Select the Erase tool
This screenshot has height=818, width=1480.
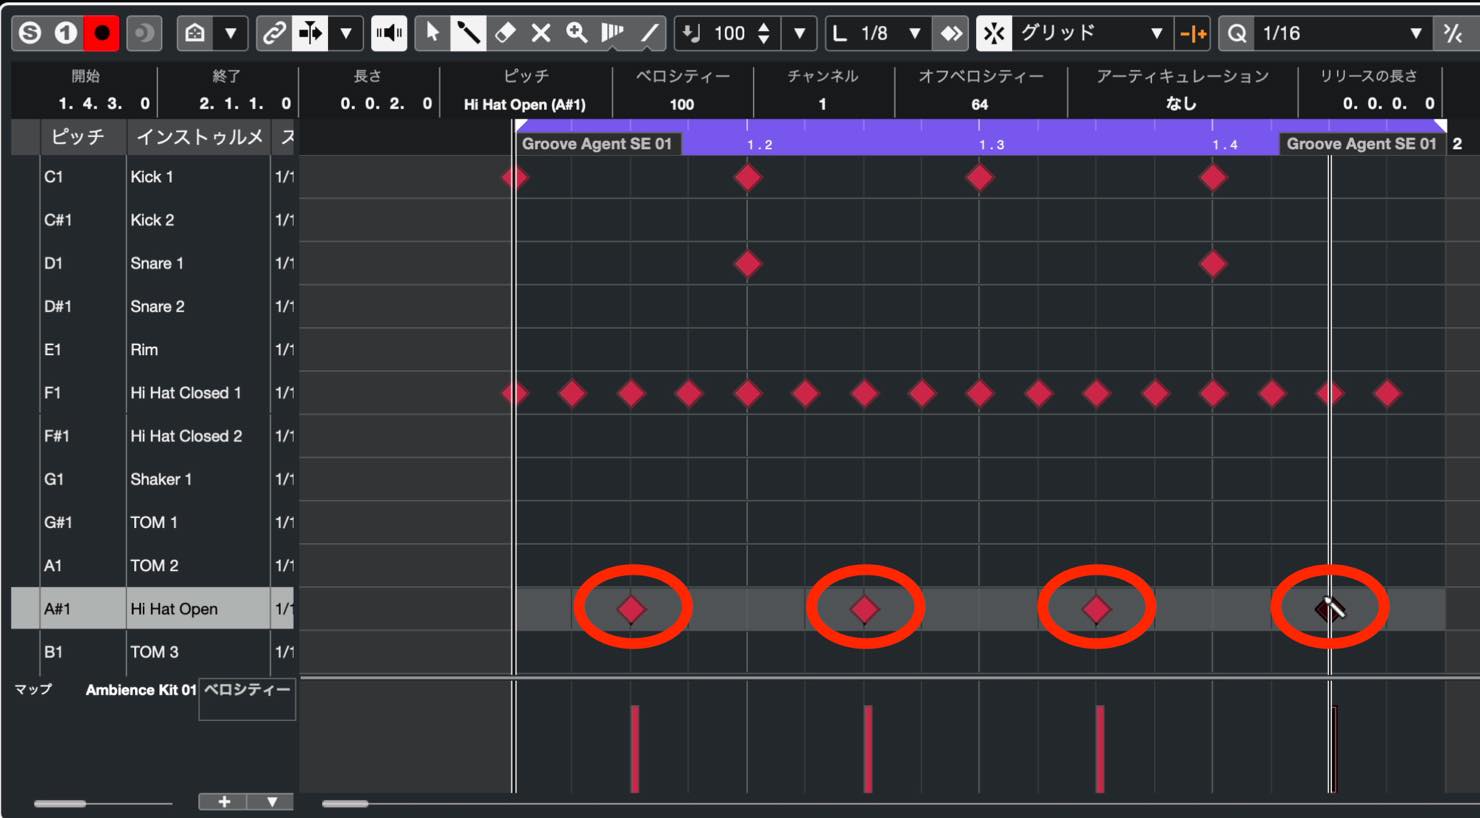505,33
